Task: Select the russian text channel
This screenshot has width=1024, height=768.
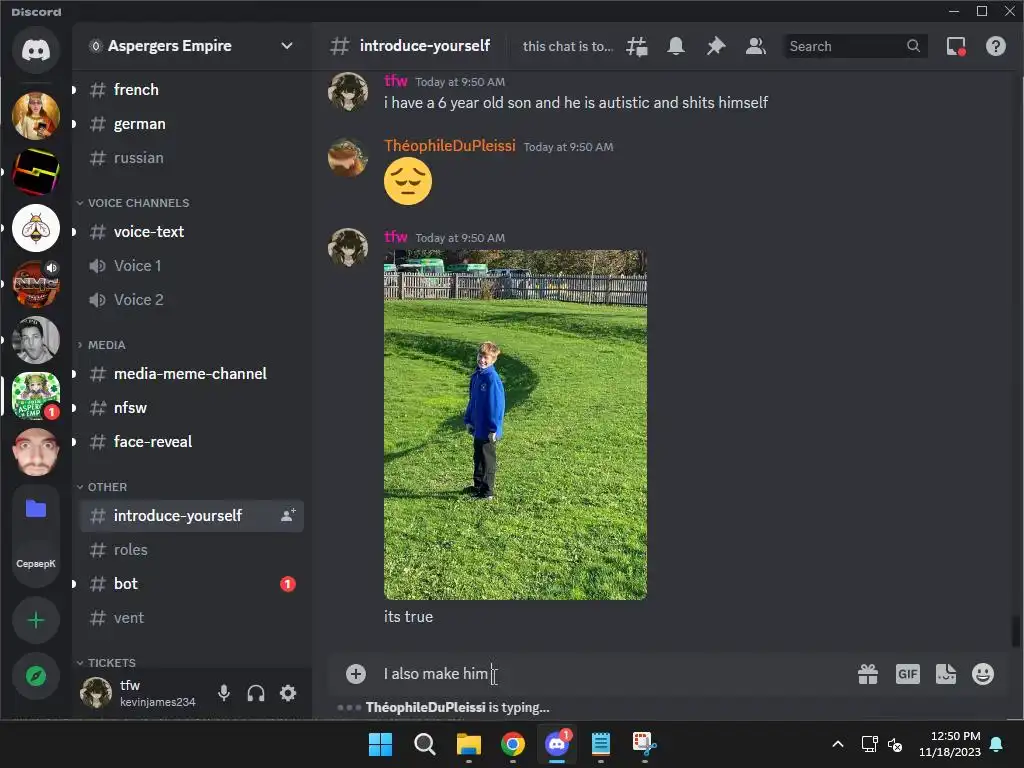Action: click(x=190, y=157)
